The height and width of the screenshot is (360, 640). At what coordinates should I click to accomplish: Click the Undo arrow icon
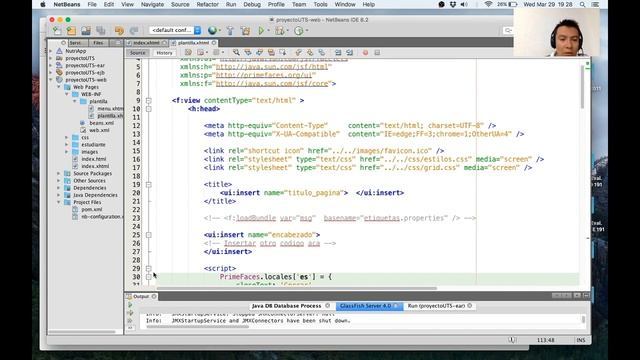pyautogui.click(x=119, y=31)
